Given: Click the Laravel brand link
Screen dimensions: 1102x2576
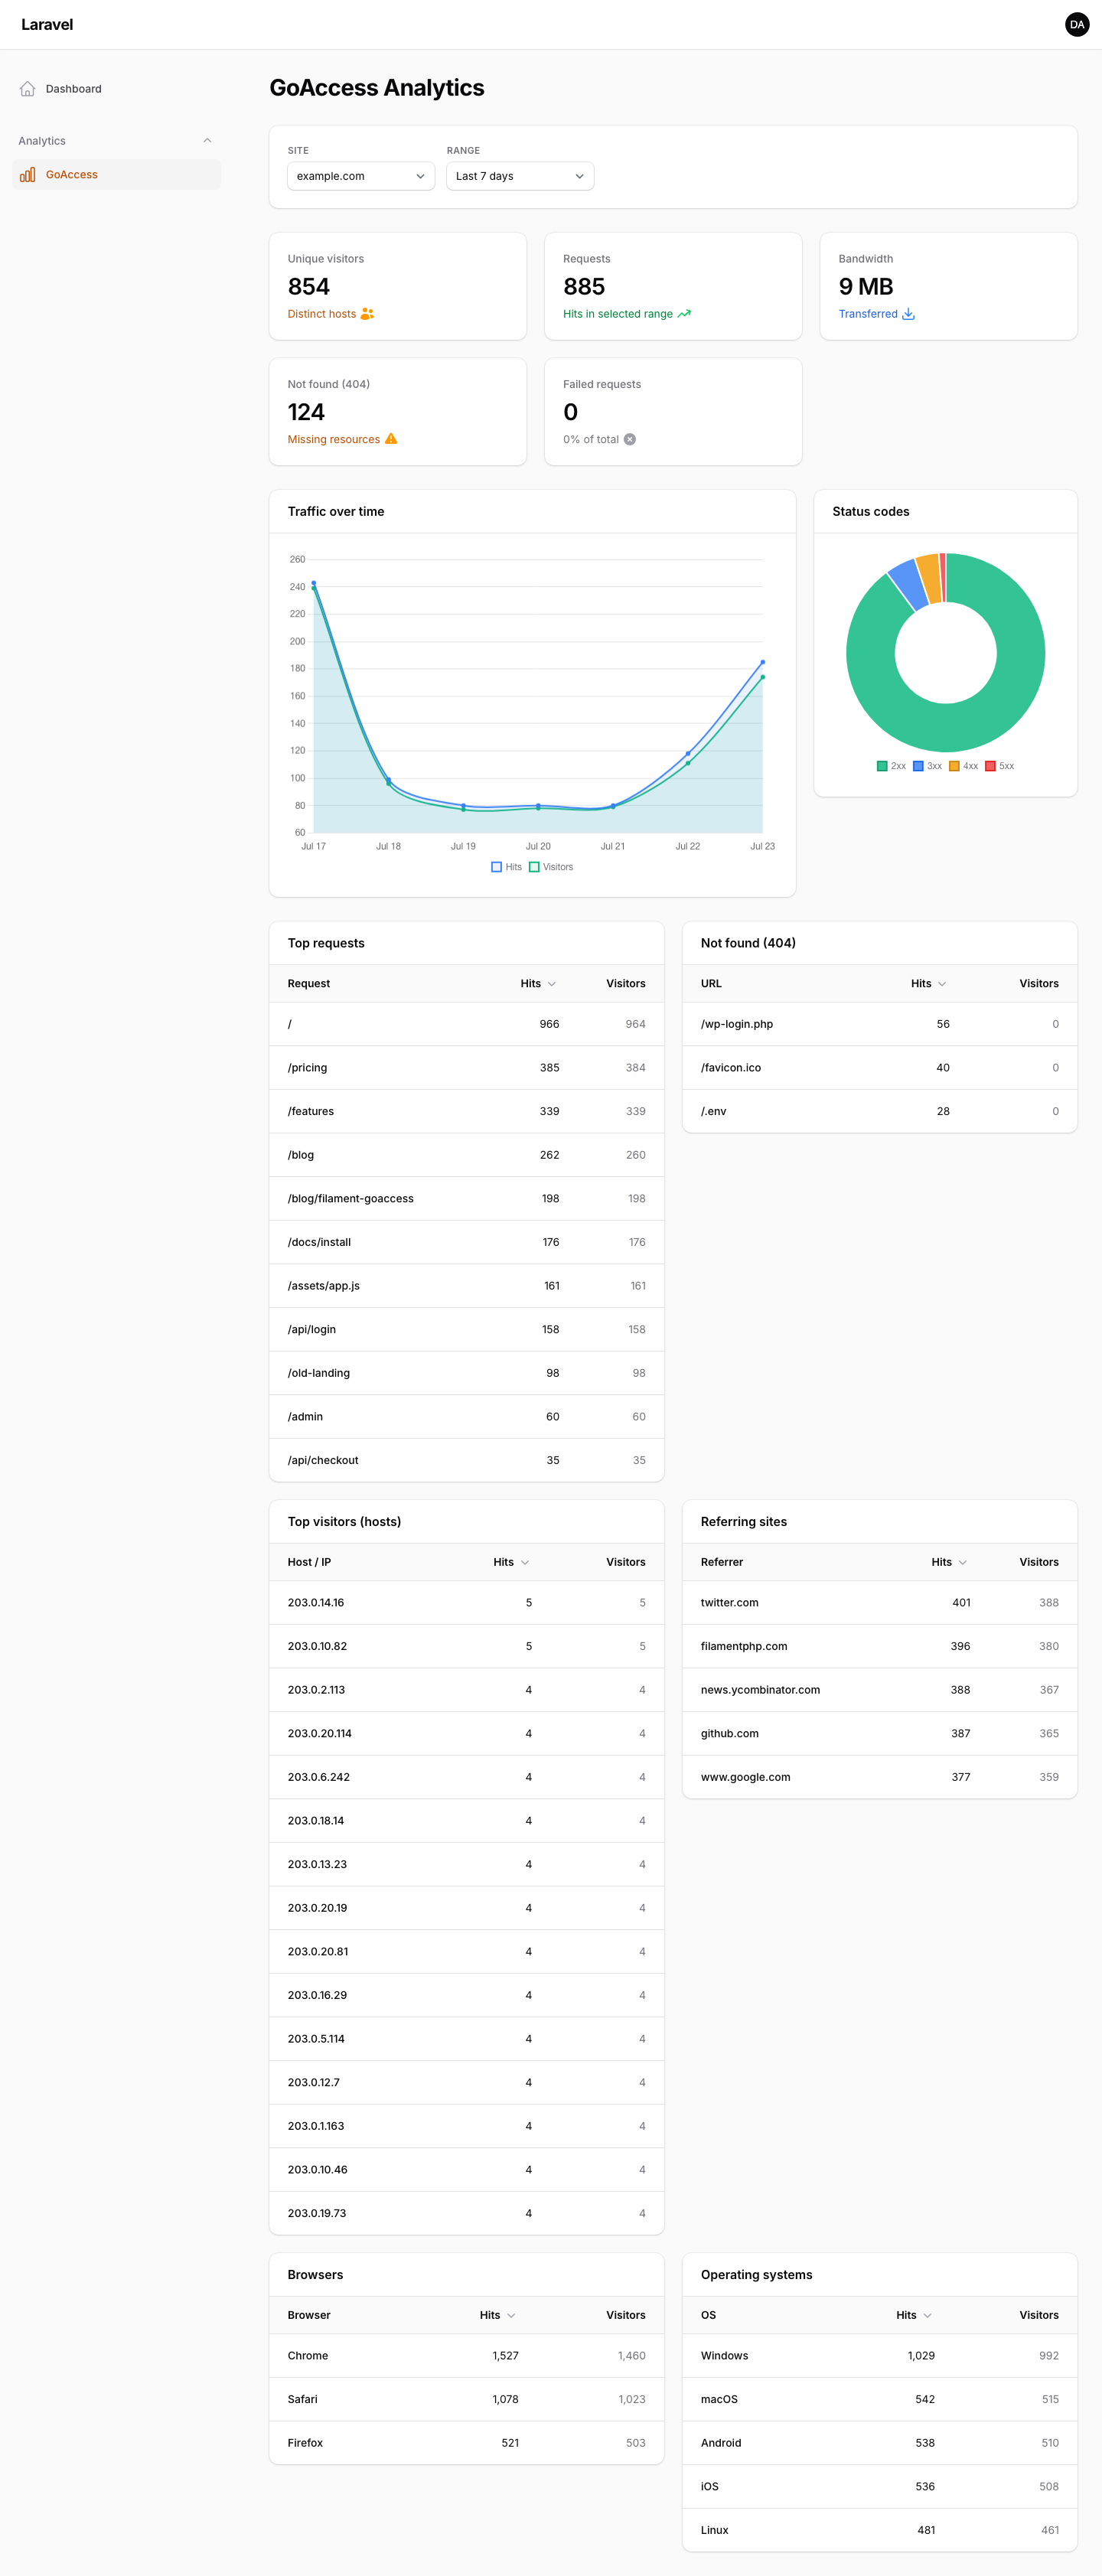Looking at the screenshot, I should click(x=47, y=24).
